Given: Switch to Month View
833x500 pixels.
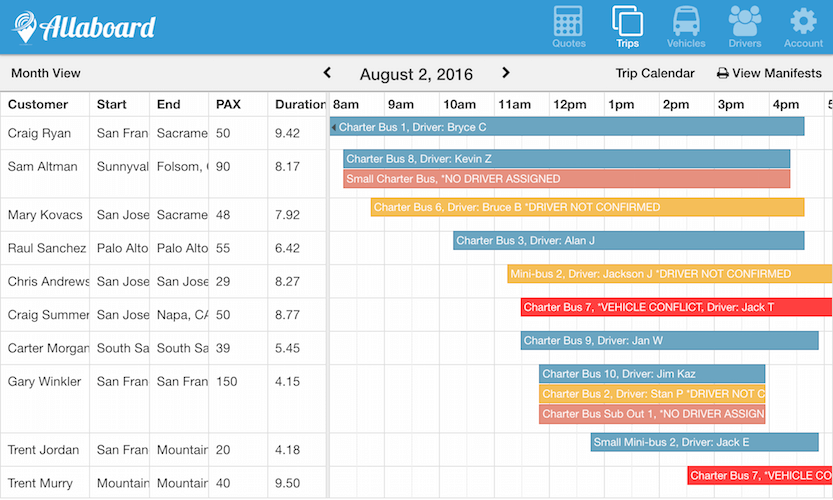Looking at the screenshot, I should pyautogui.click(x=46, y=73).
